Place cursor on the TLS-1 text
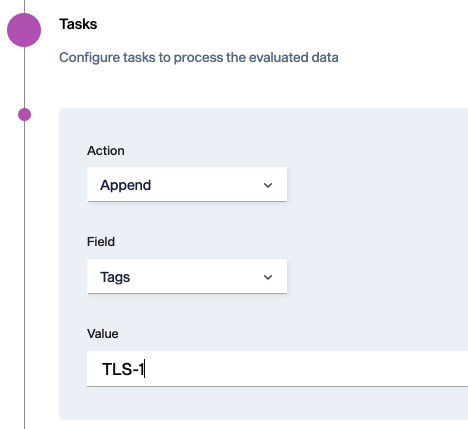This screenshot has height=429, width=468. (123, 369)
